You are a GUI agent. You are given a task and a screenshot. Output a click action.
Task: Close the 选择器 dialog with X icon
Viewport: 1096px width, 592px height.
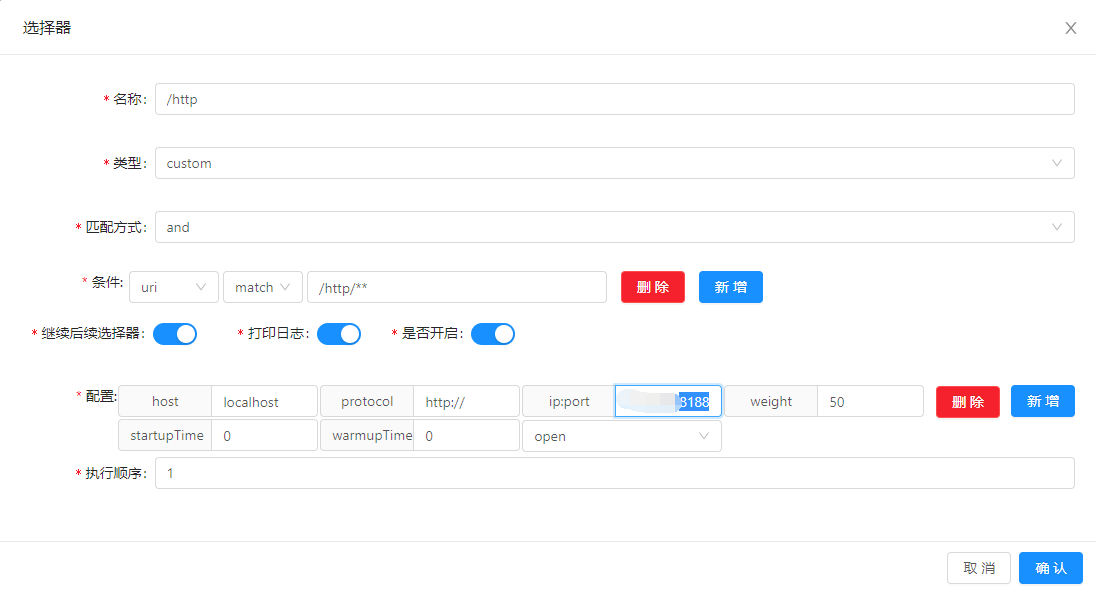(1070, 28)
